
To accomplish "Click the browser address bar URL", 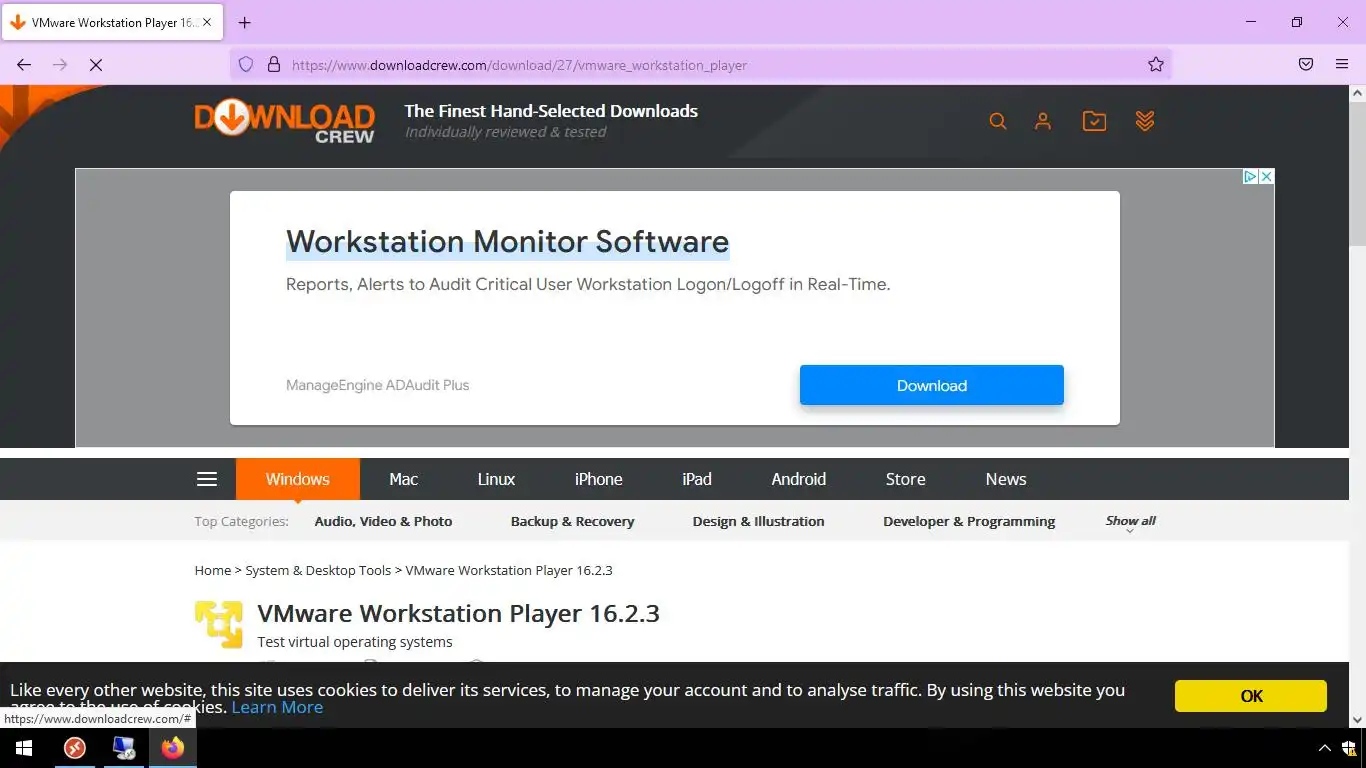I will tap(520, 65).
